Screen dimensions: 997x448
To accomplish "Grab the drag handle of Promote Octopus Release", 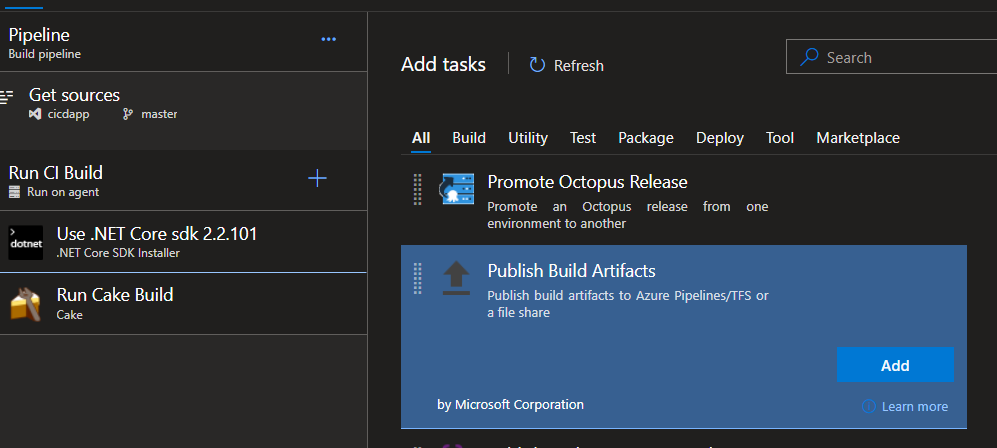I will [417, 190].
